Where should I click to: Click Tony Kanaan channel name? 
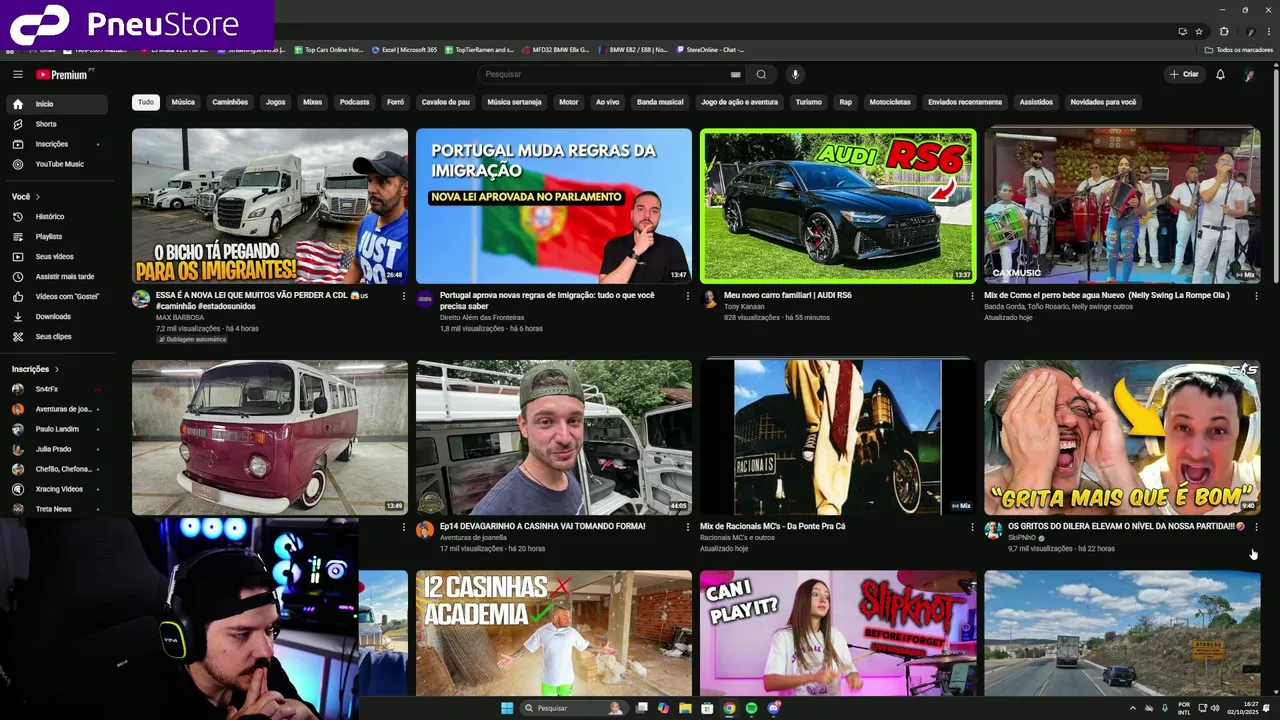click(x=743, y=307)
